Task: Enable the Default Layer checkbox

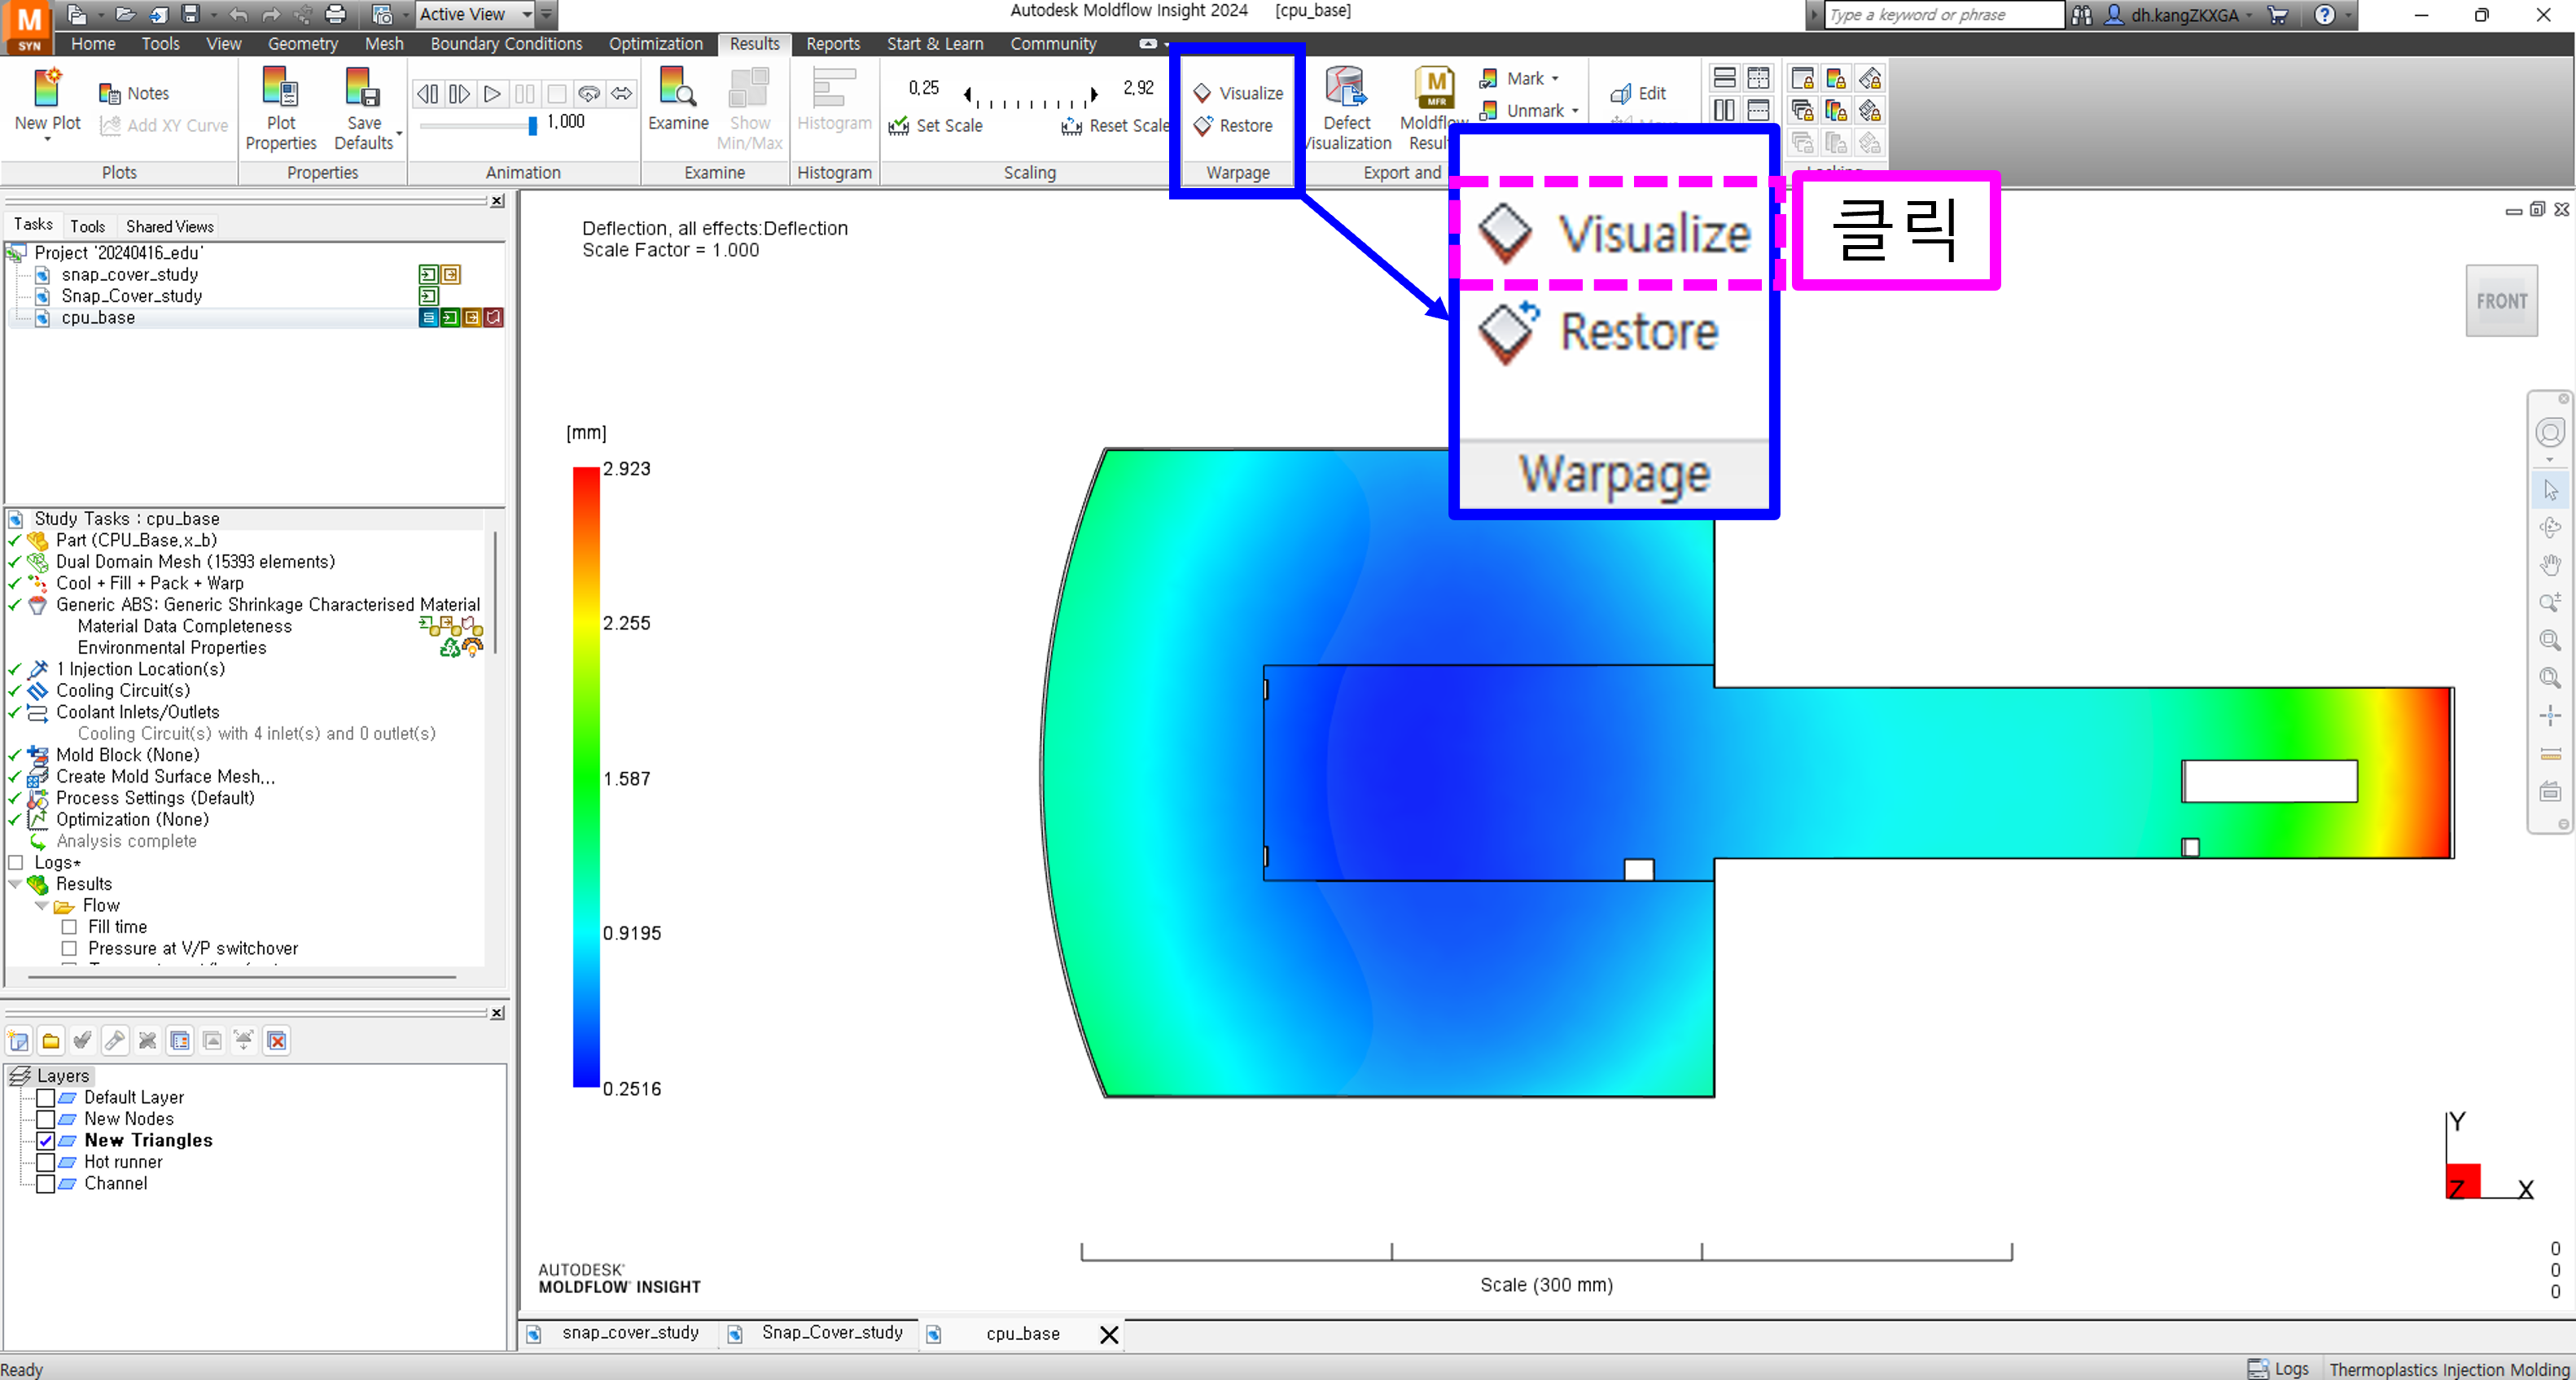Action: click(x=45, y=1098)
